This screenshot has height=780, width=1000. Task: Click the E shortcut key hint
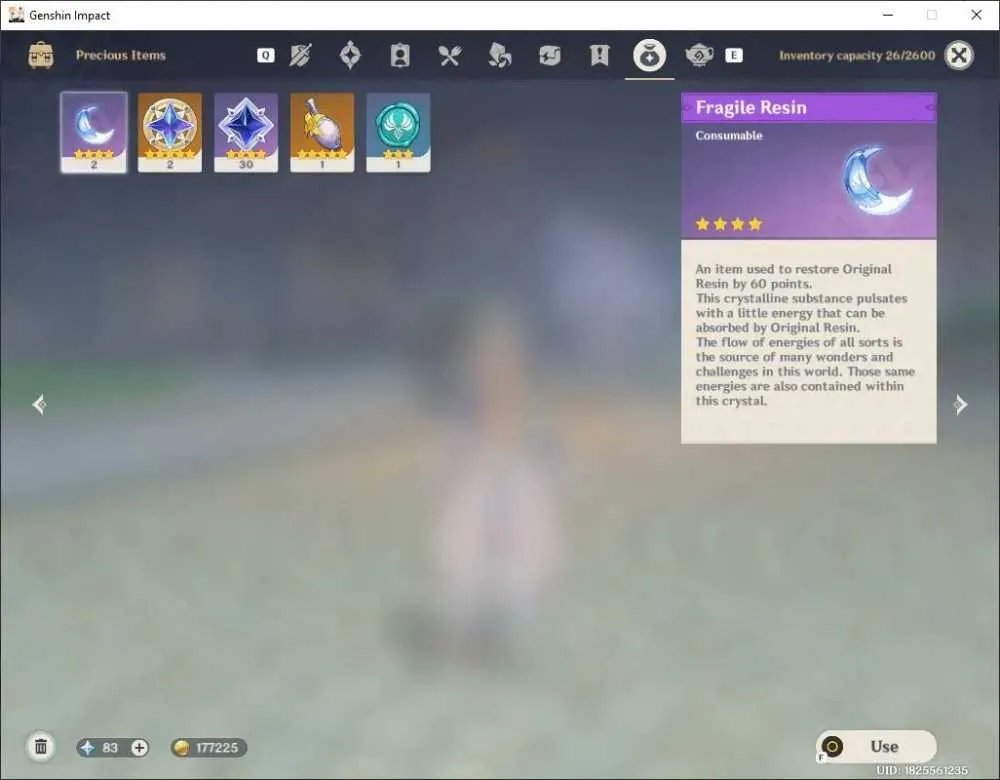734,55
